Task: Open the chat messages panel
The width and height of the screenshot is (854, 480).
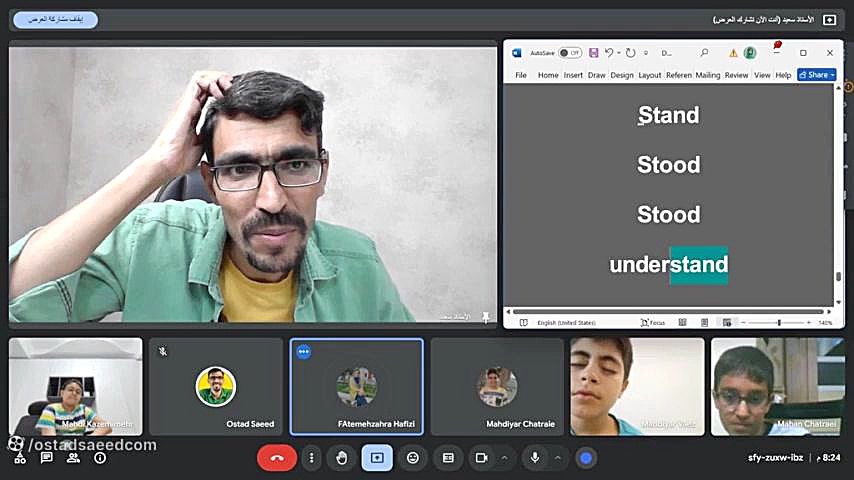Action: pyautogui.click(x=46, y=458)
